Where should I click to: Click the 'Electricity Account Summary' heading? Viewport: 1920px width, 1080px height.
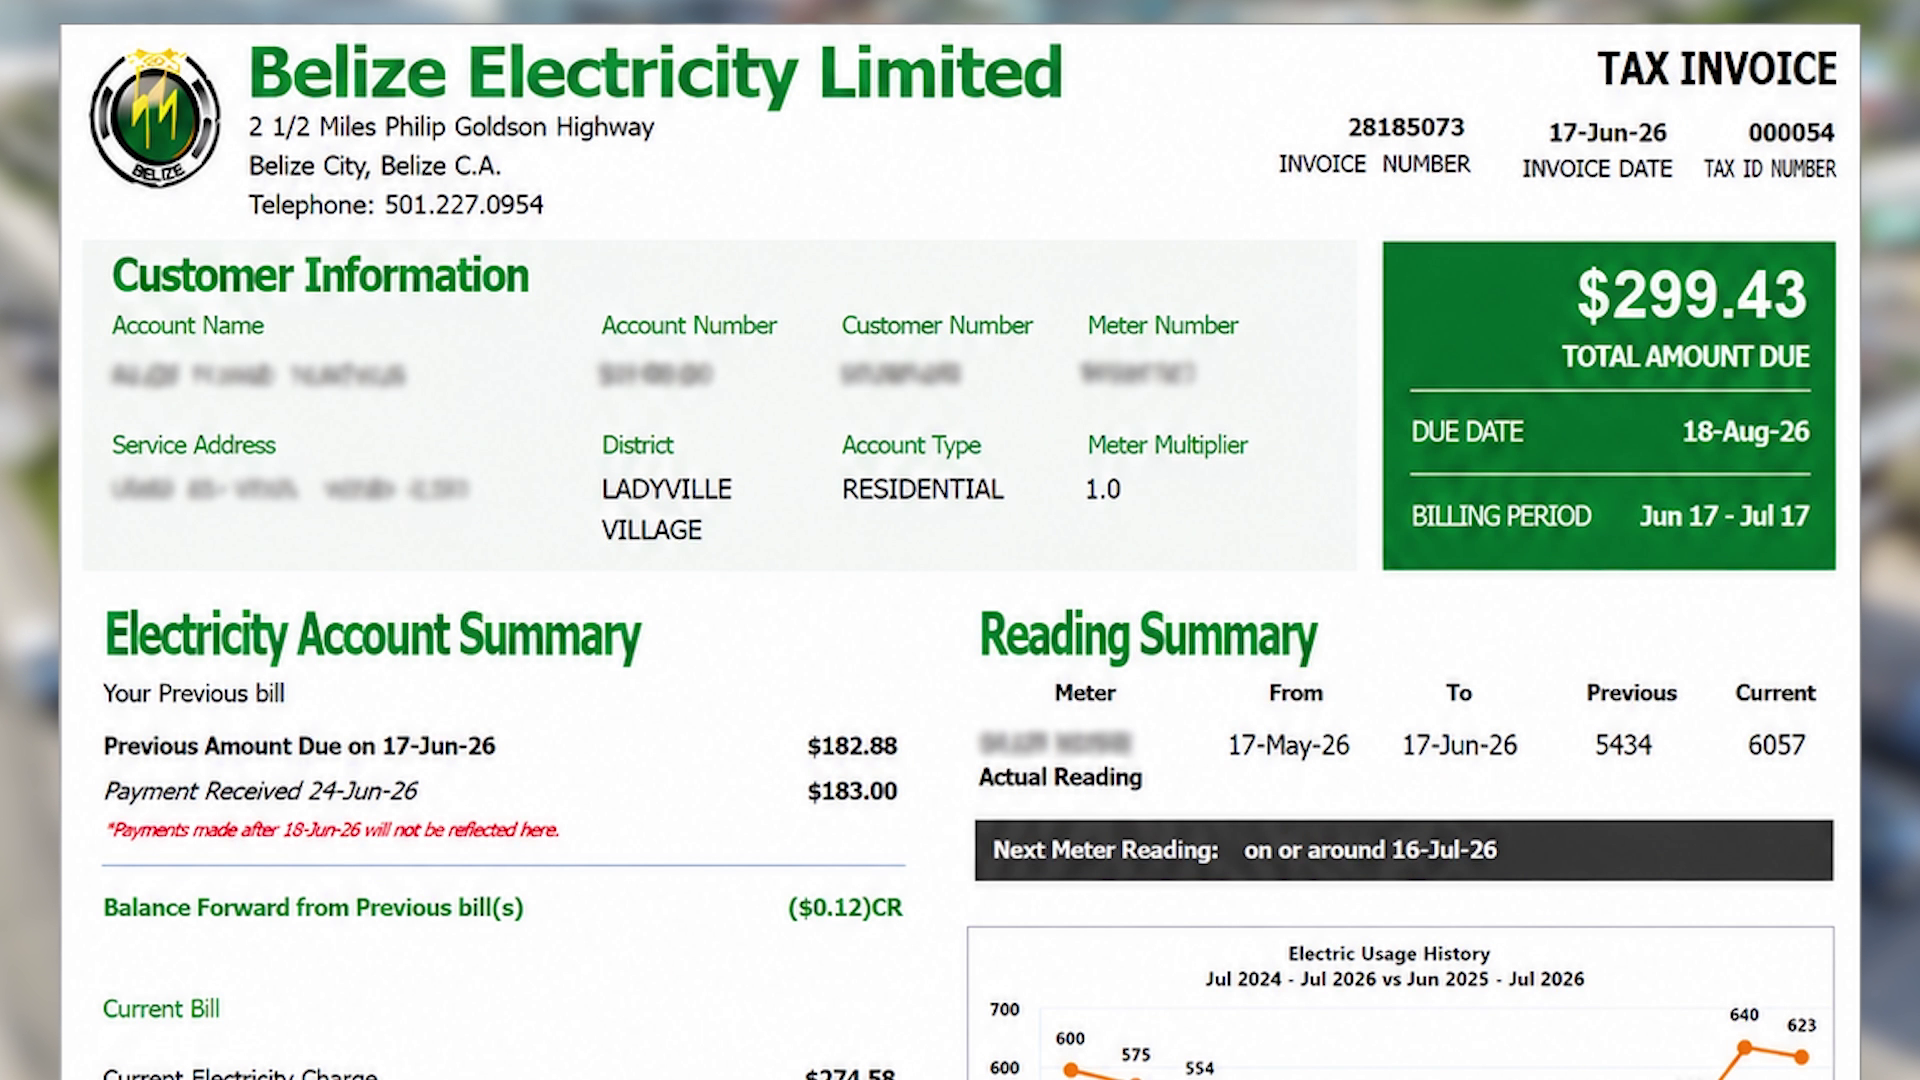[x=373, y=635]
